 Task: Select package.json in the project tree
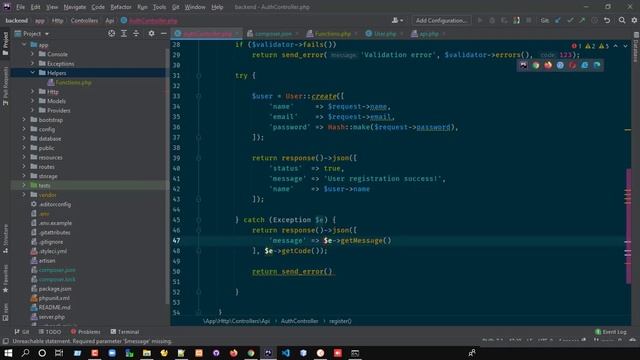point(55,289)
